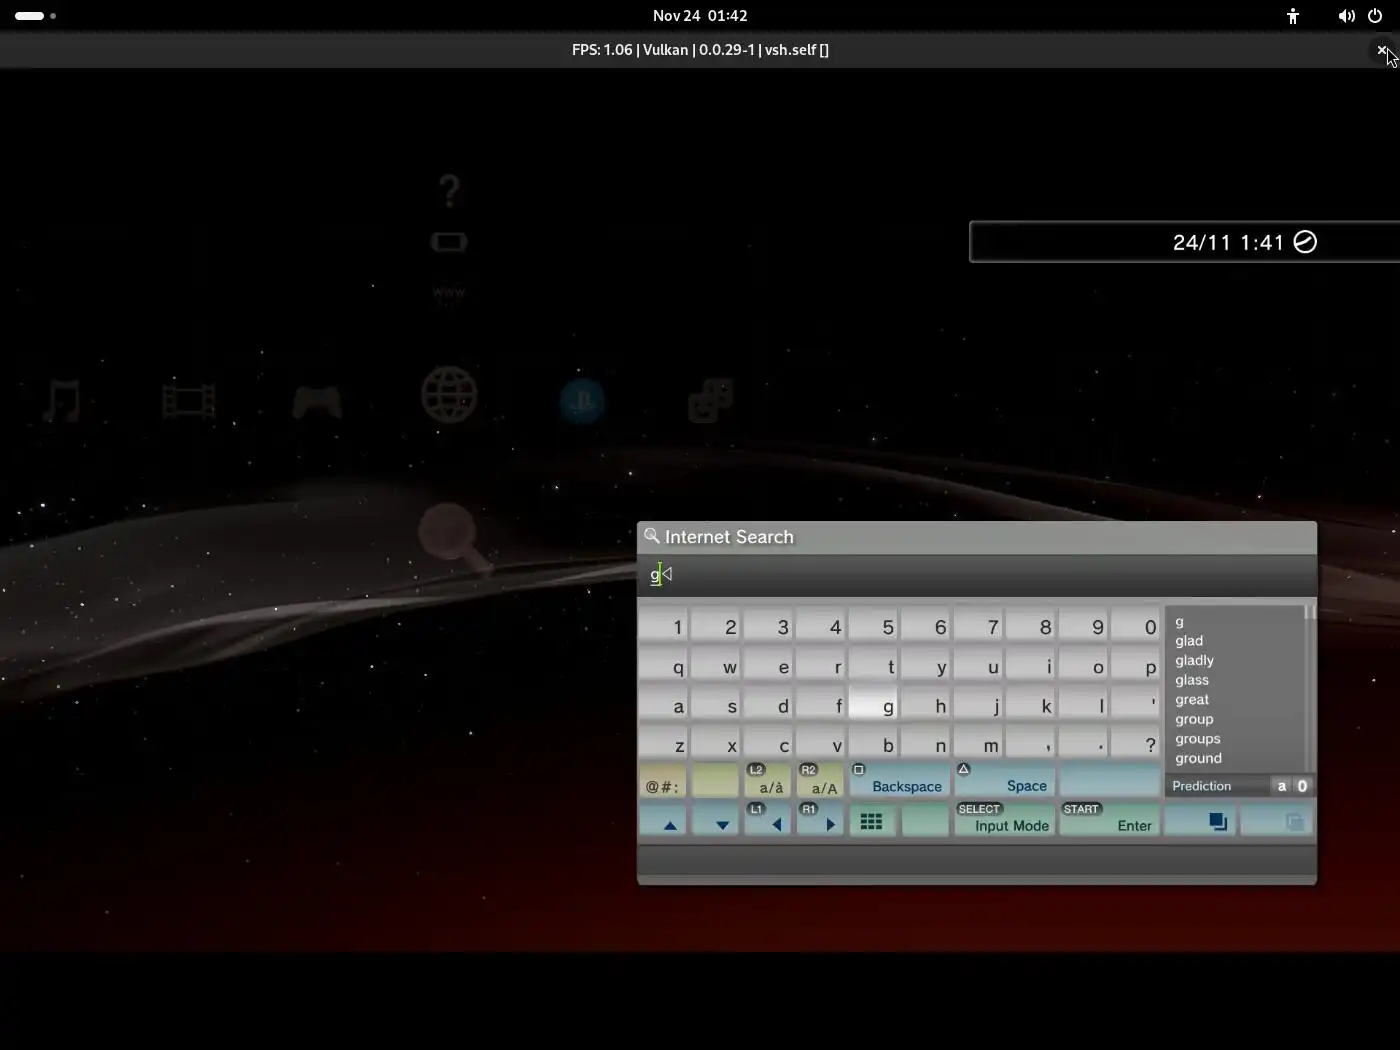The height and width of the screenshot is (1050, 1400).
Task: Click the comma key
Action: 1030,742
